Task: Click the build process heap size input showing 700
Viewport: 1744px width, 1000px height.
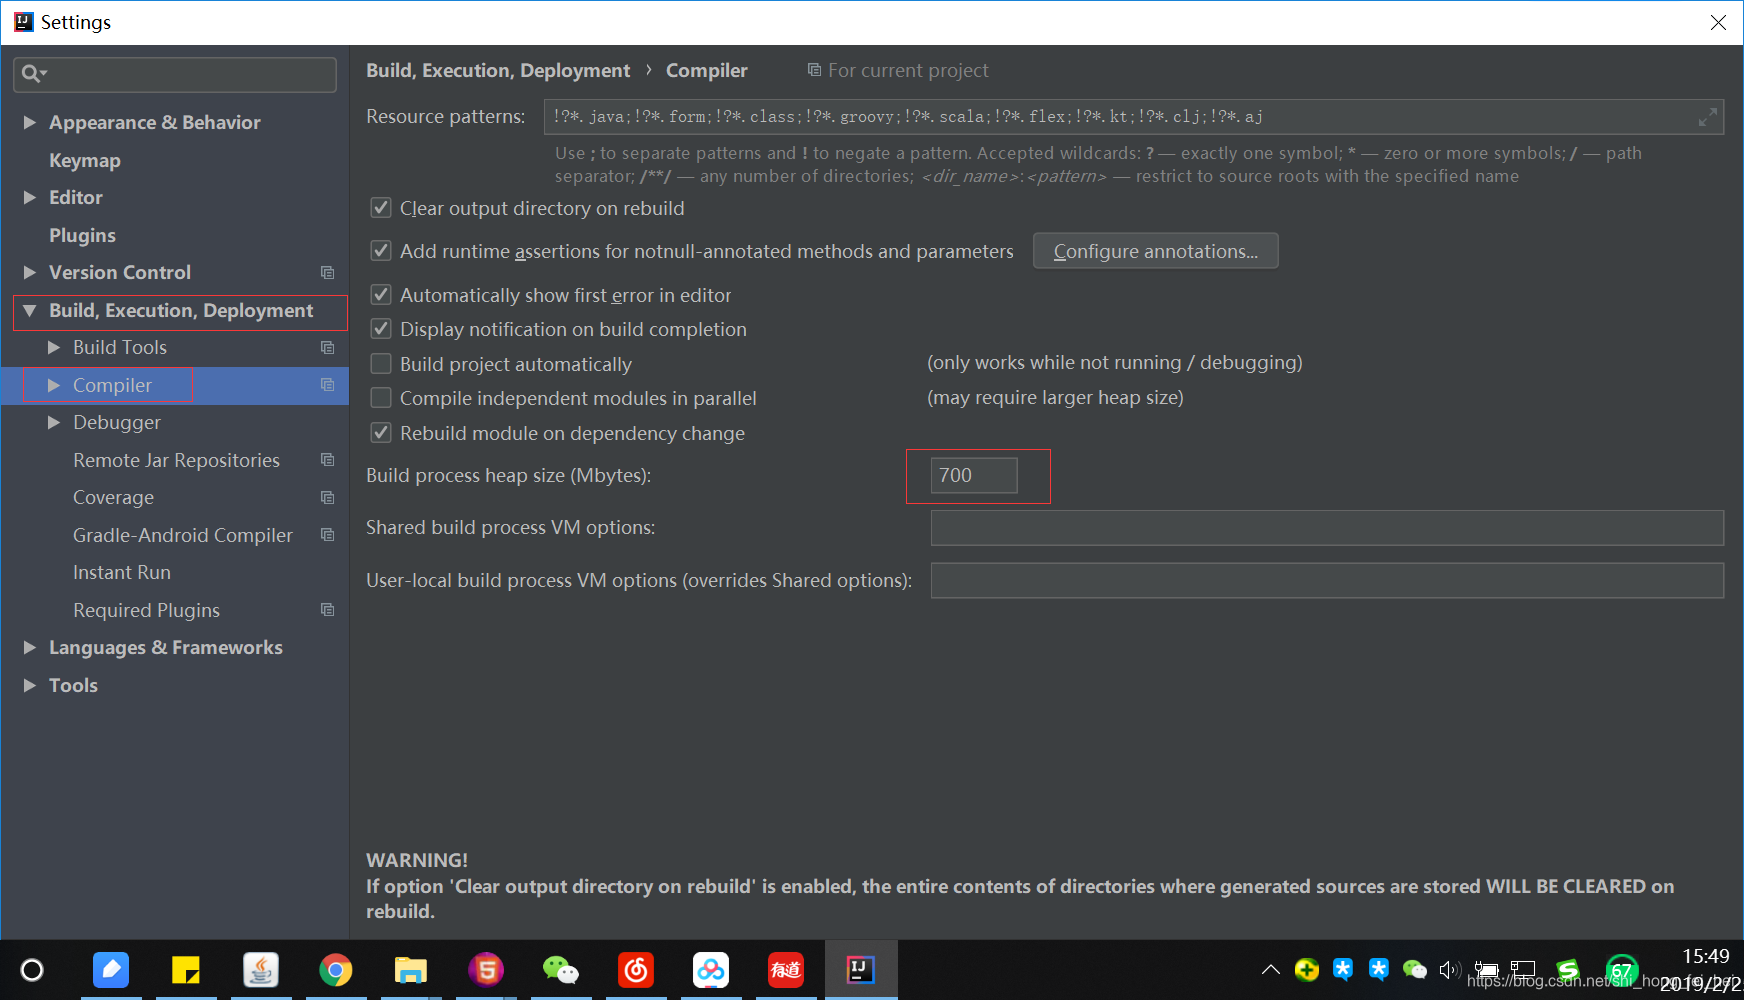Action: click(973, 475)
